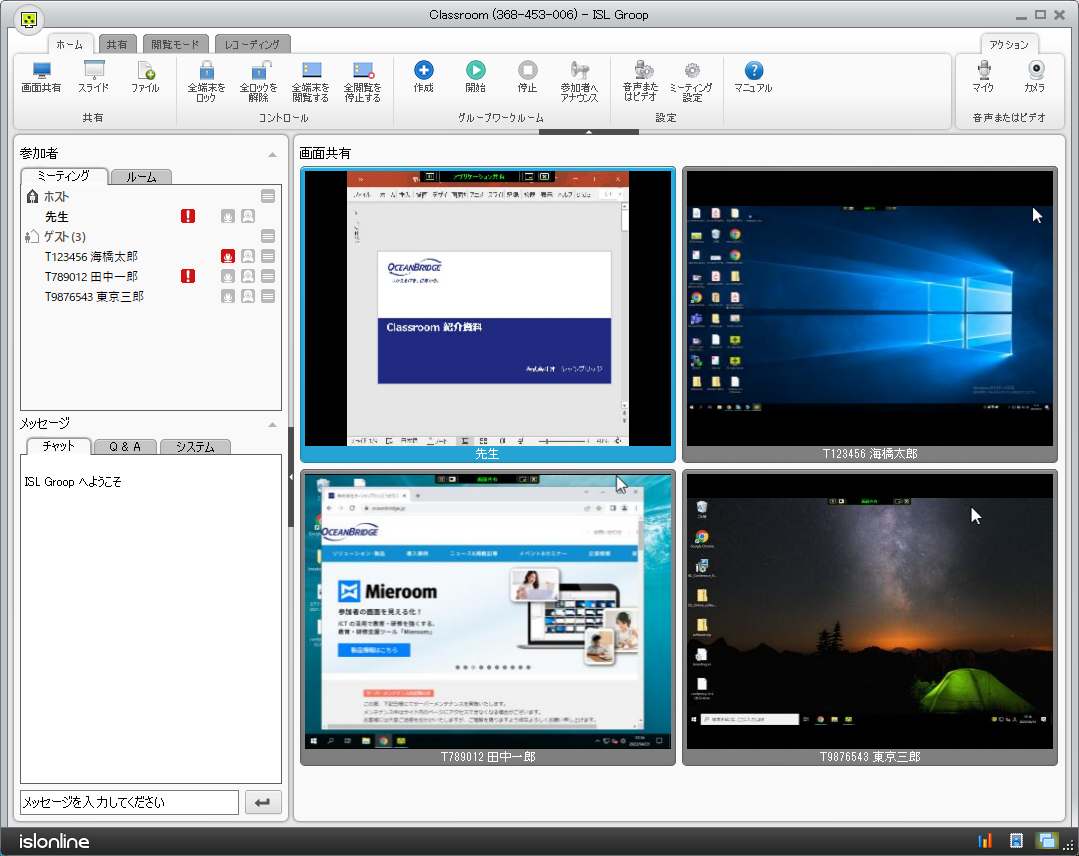Open the Q & A message tab
The width and height of the screenshot is (1079, 856).
coord(125,447)
